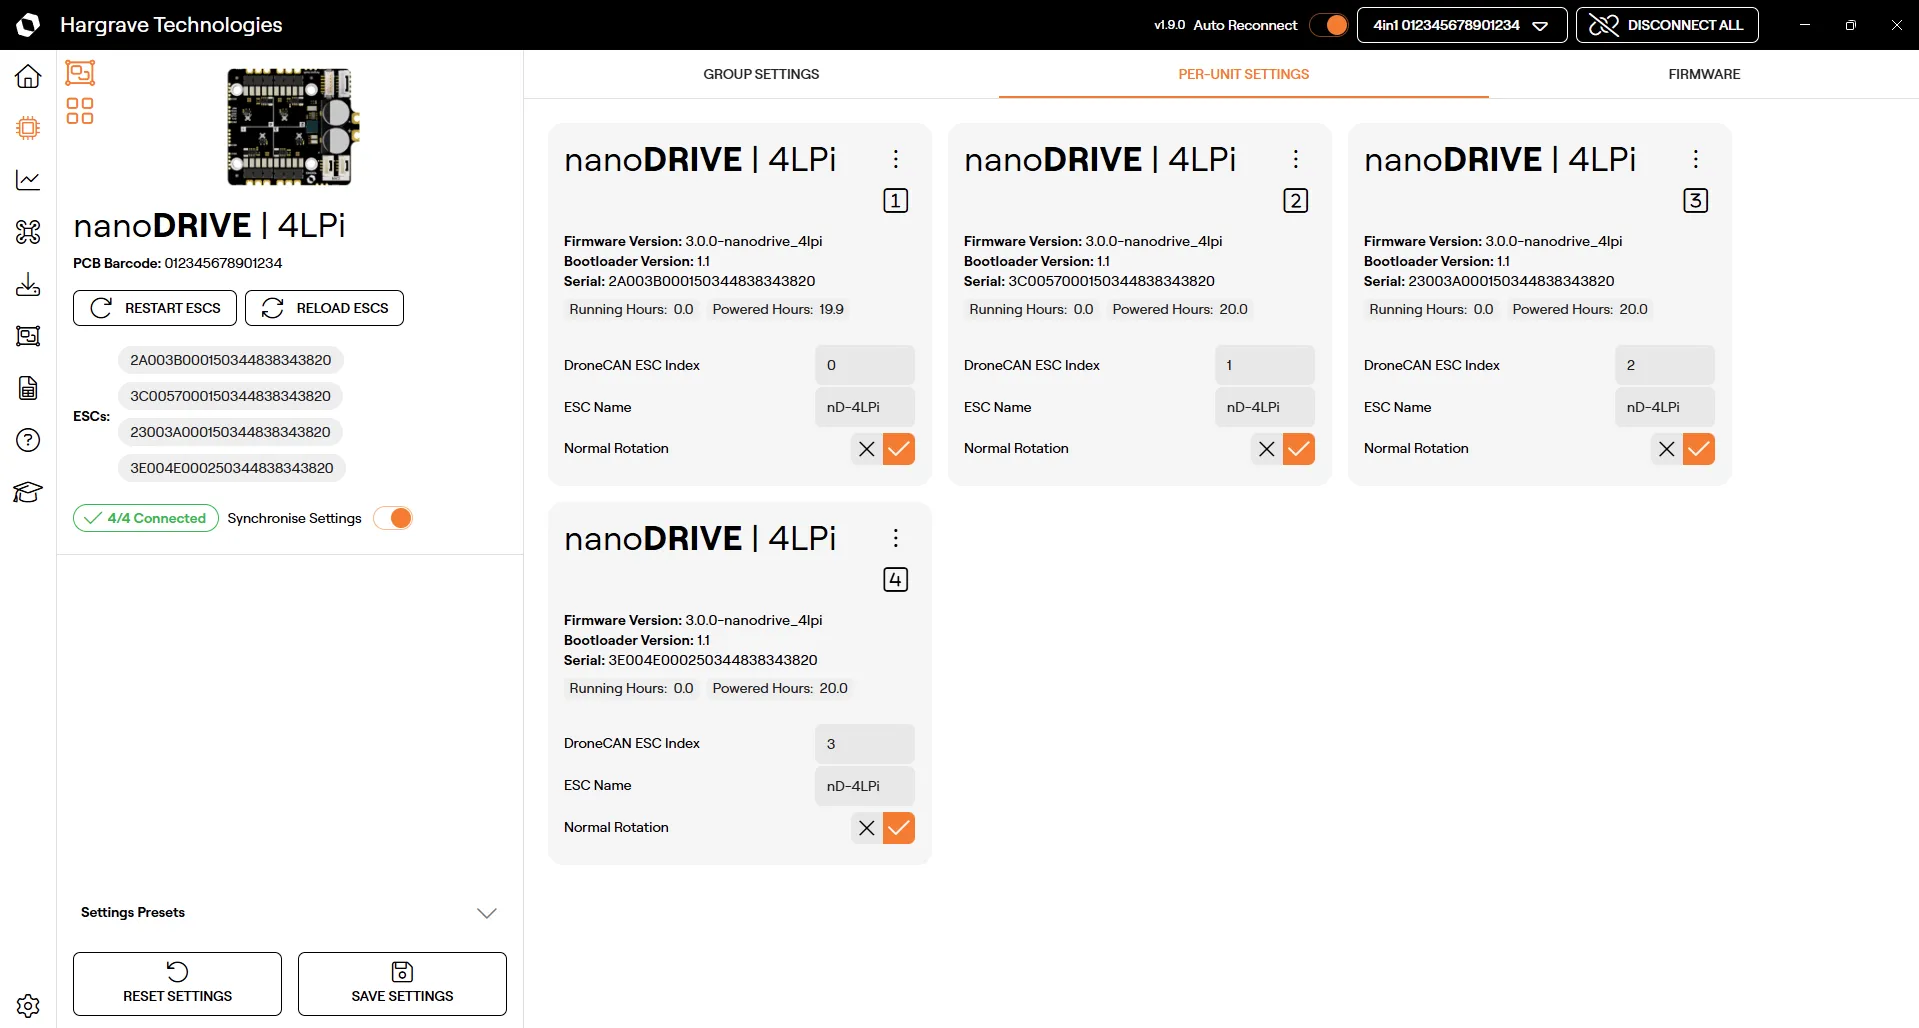This screenshot has height=1028, width=1919.
Task: Select the grid view icon
Action: [80, 111]
